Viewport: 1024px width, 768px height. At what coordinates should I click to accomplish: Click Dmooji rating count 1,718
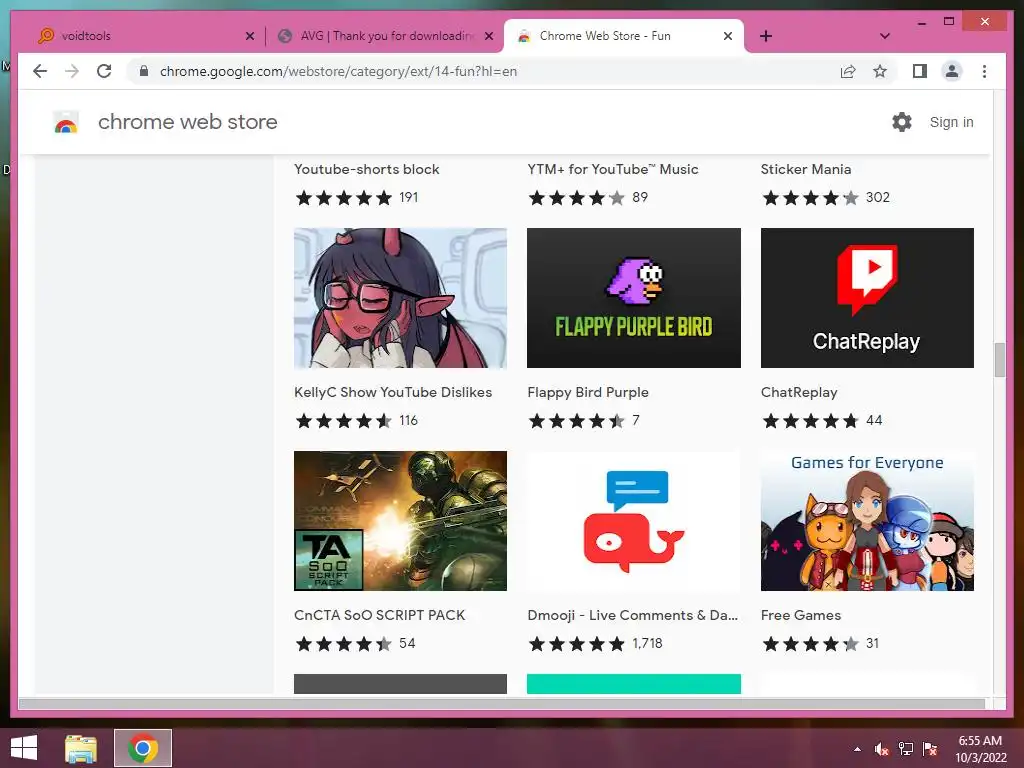647,644
